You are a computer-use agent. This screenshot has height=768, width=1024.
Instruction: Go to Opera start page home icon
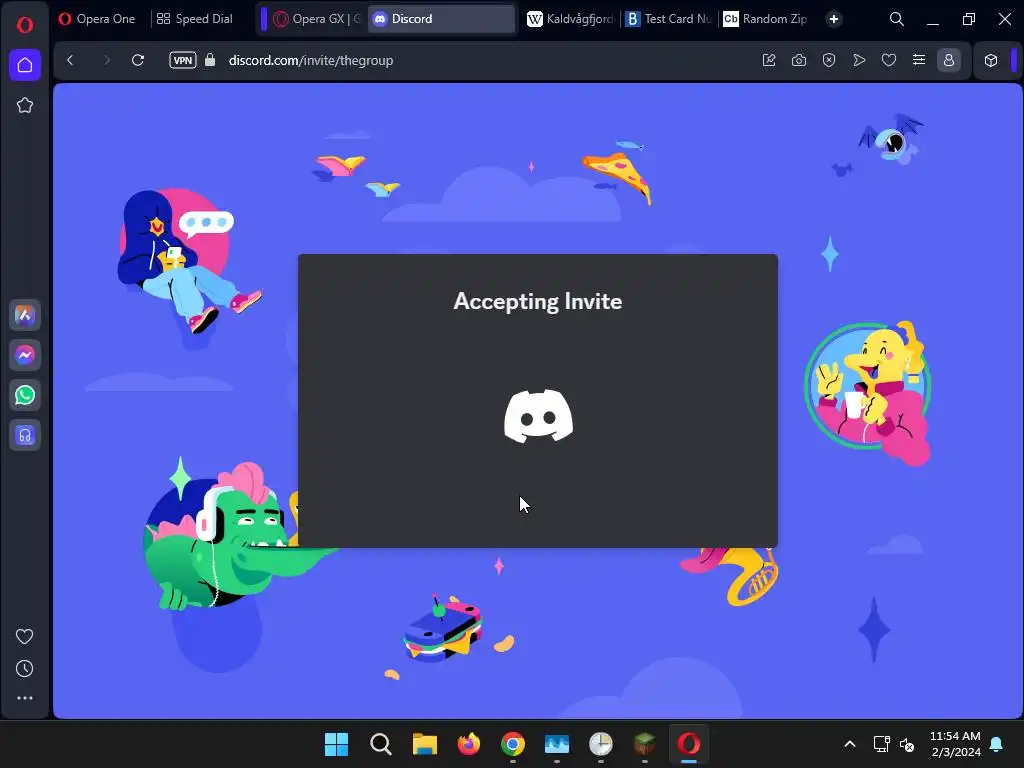[25, 65]
